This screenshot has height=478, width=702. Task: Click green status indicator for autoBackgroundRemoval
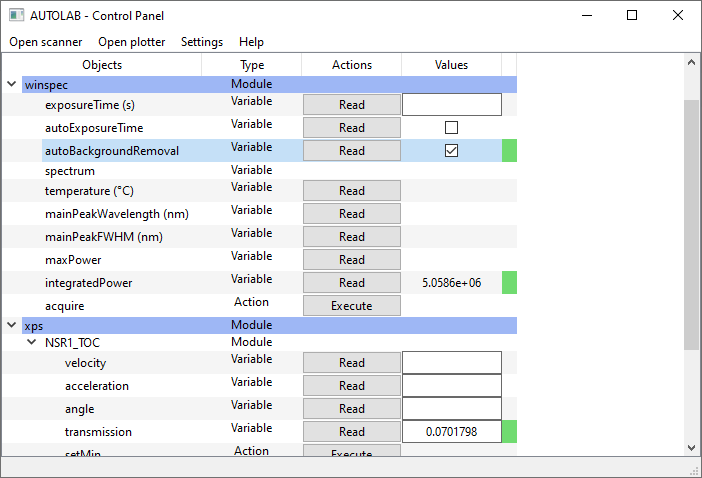[509, 150]
